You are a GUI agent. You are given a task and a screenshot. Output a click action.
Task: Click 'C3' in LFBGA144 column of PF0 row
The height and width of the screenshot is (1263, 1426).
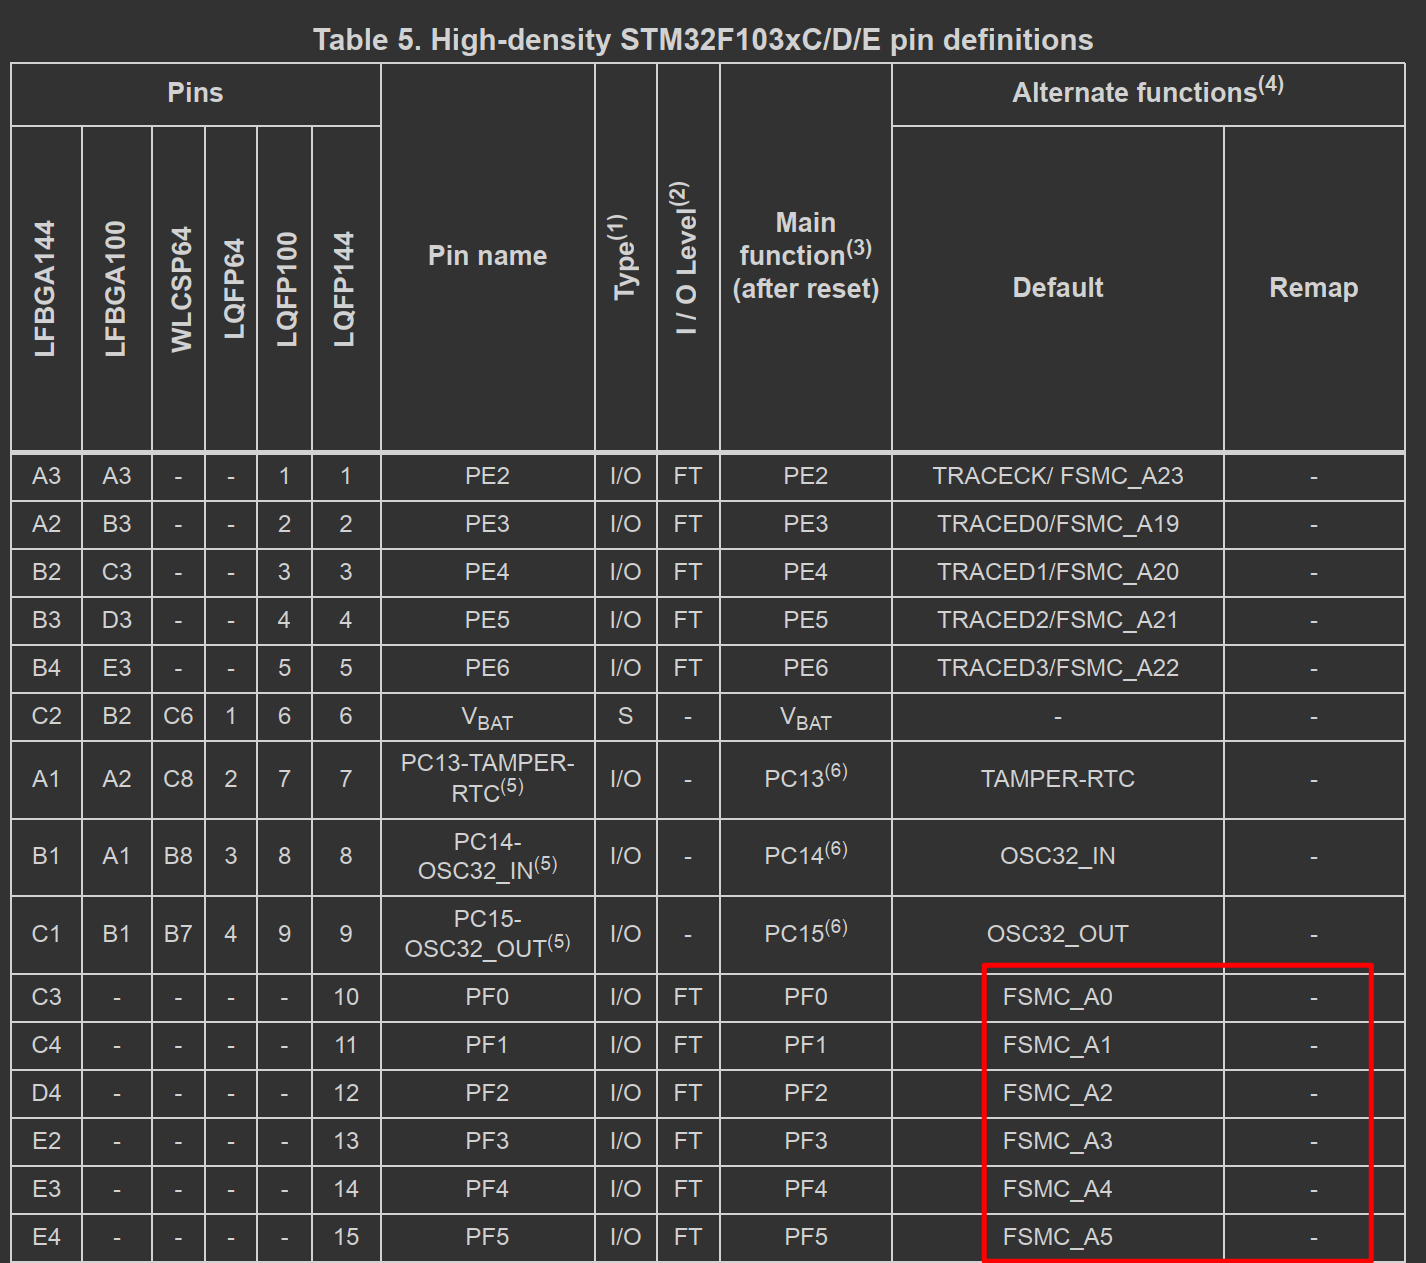pos(46,997)
